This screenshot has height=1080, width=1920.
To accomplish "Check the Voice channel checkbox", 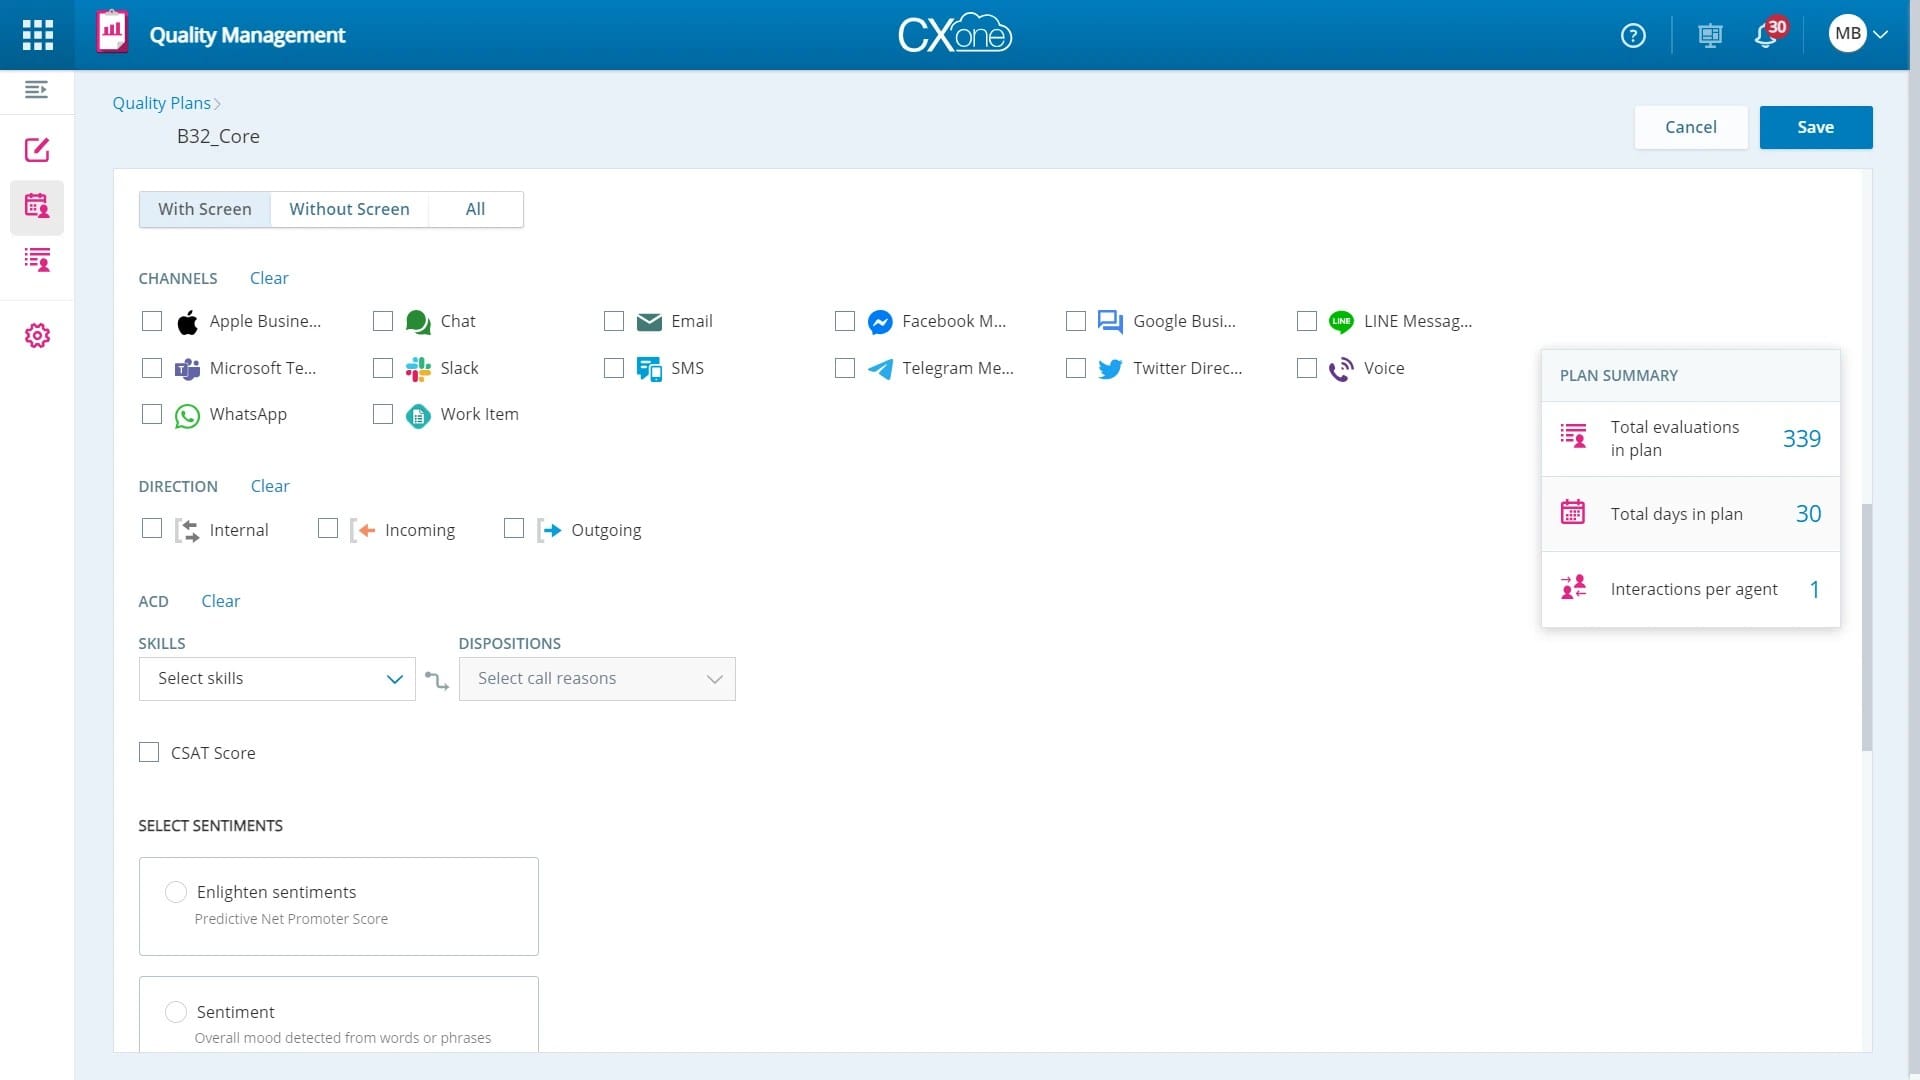I will click(x=1307, y=368).
